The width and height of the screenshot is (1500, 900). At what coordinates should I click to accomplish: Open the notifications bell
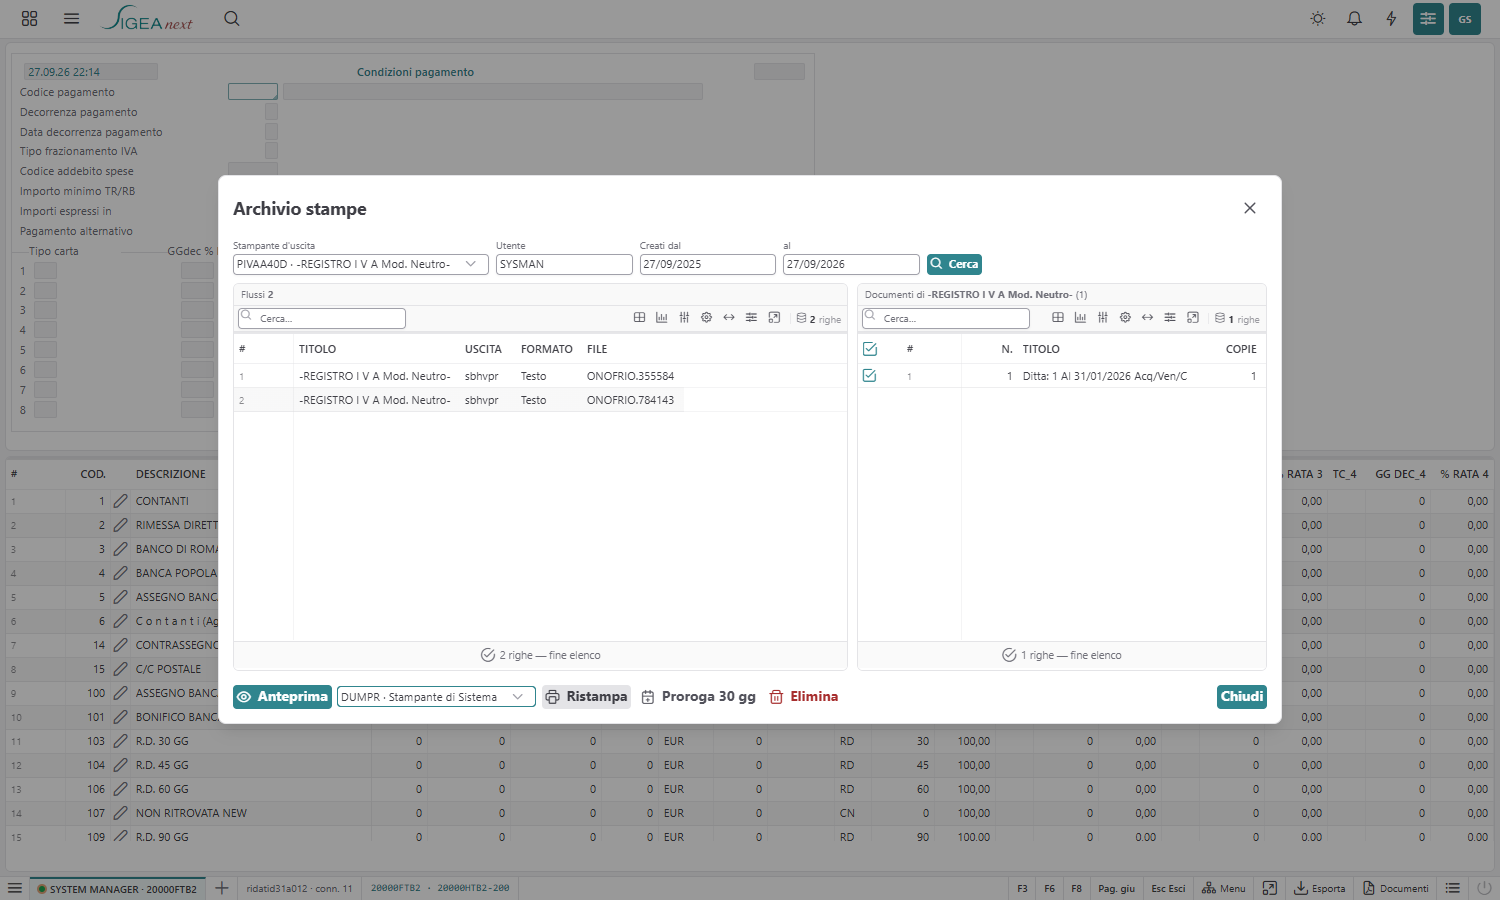point(1354,18)
